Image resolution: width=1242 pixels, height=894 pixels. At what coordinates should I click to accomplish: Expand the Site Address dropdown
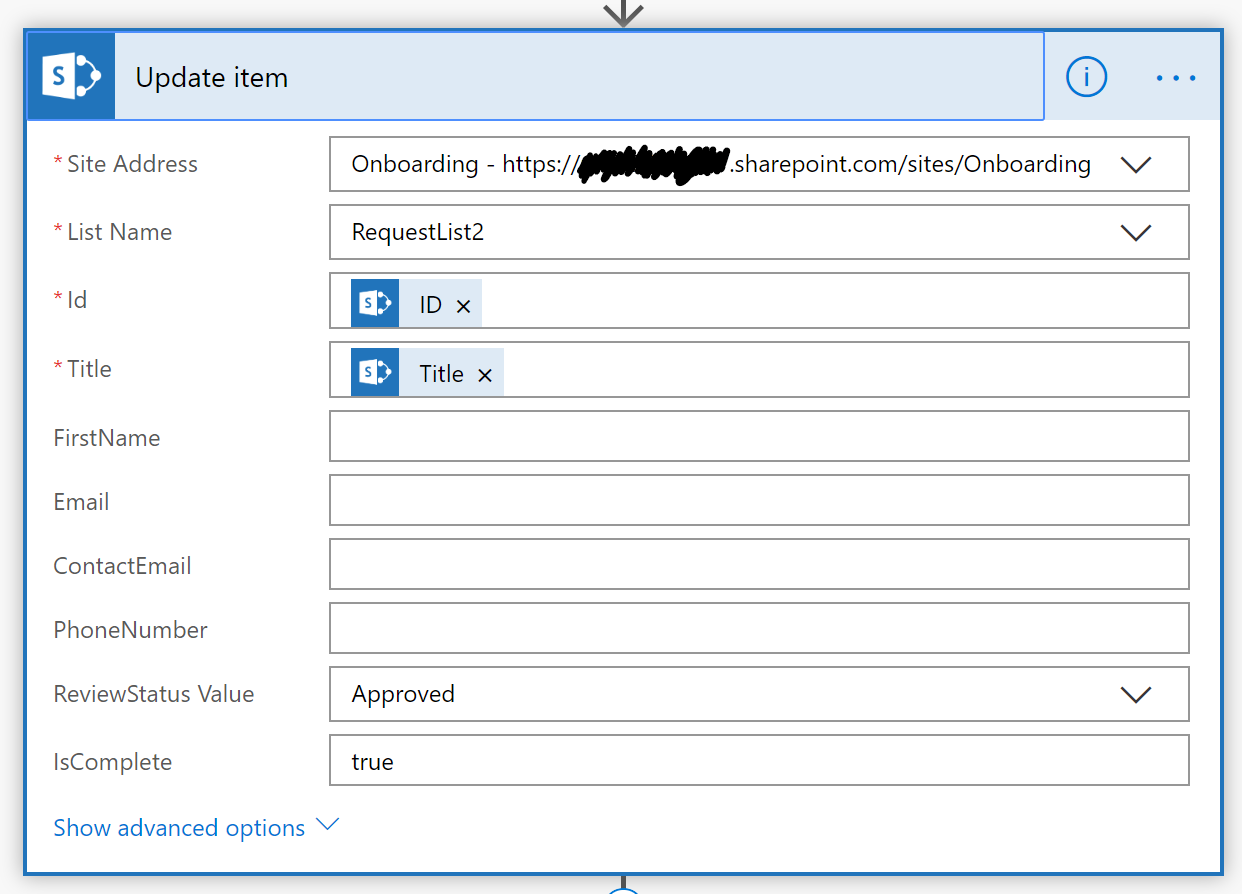point(1136,165)
